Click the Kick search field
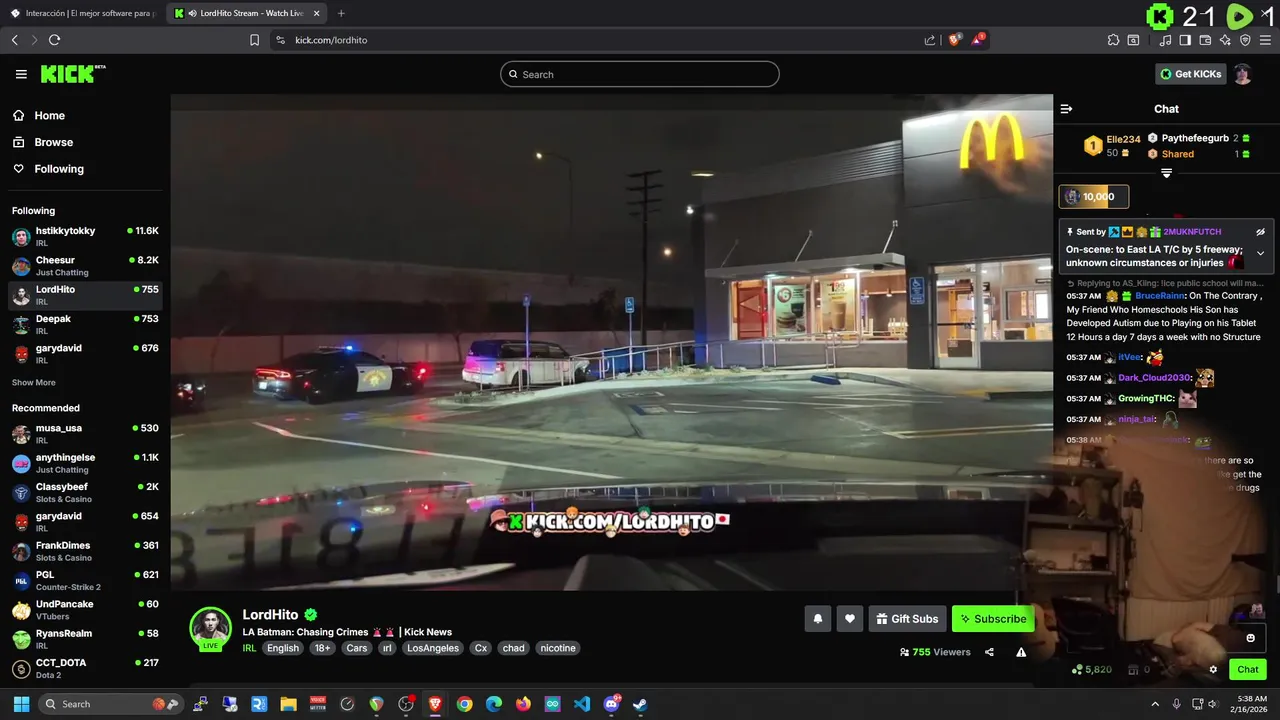Screen dimensions: 1280x720 click(x=640, y=74)
